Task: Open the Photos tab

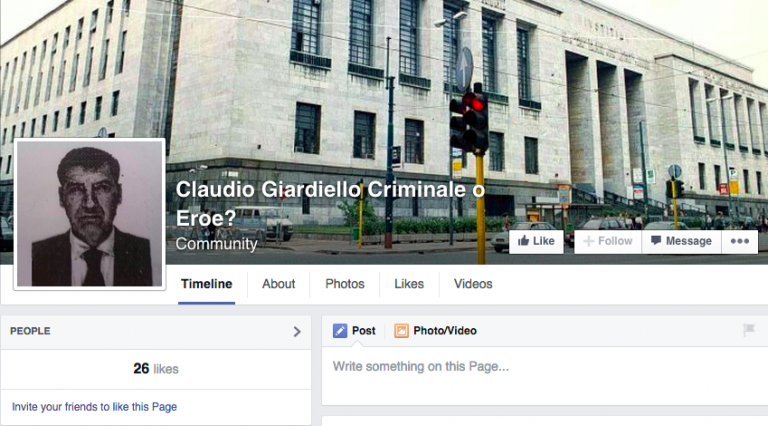Action: tap(345, 284)
